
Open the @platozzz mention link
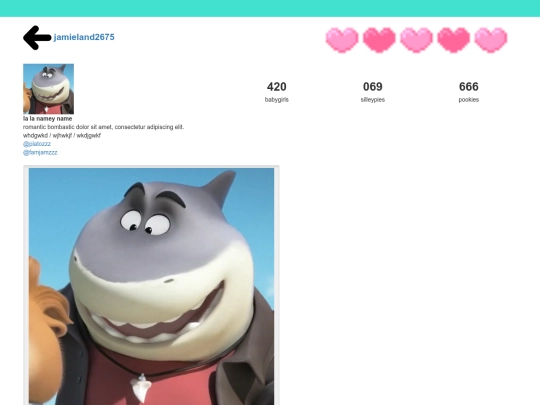click(x=37, y=144)
